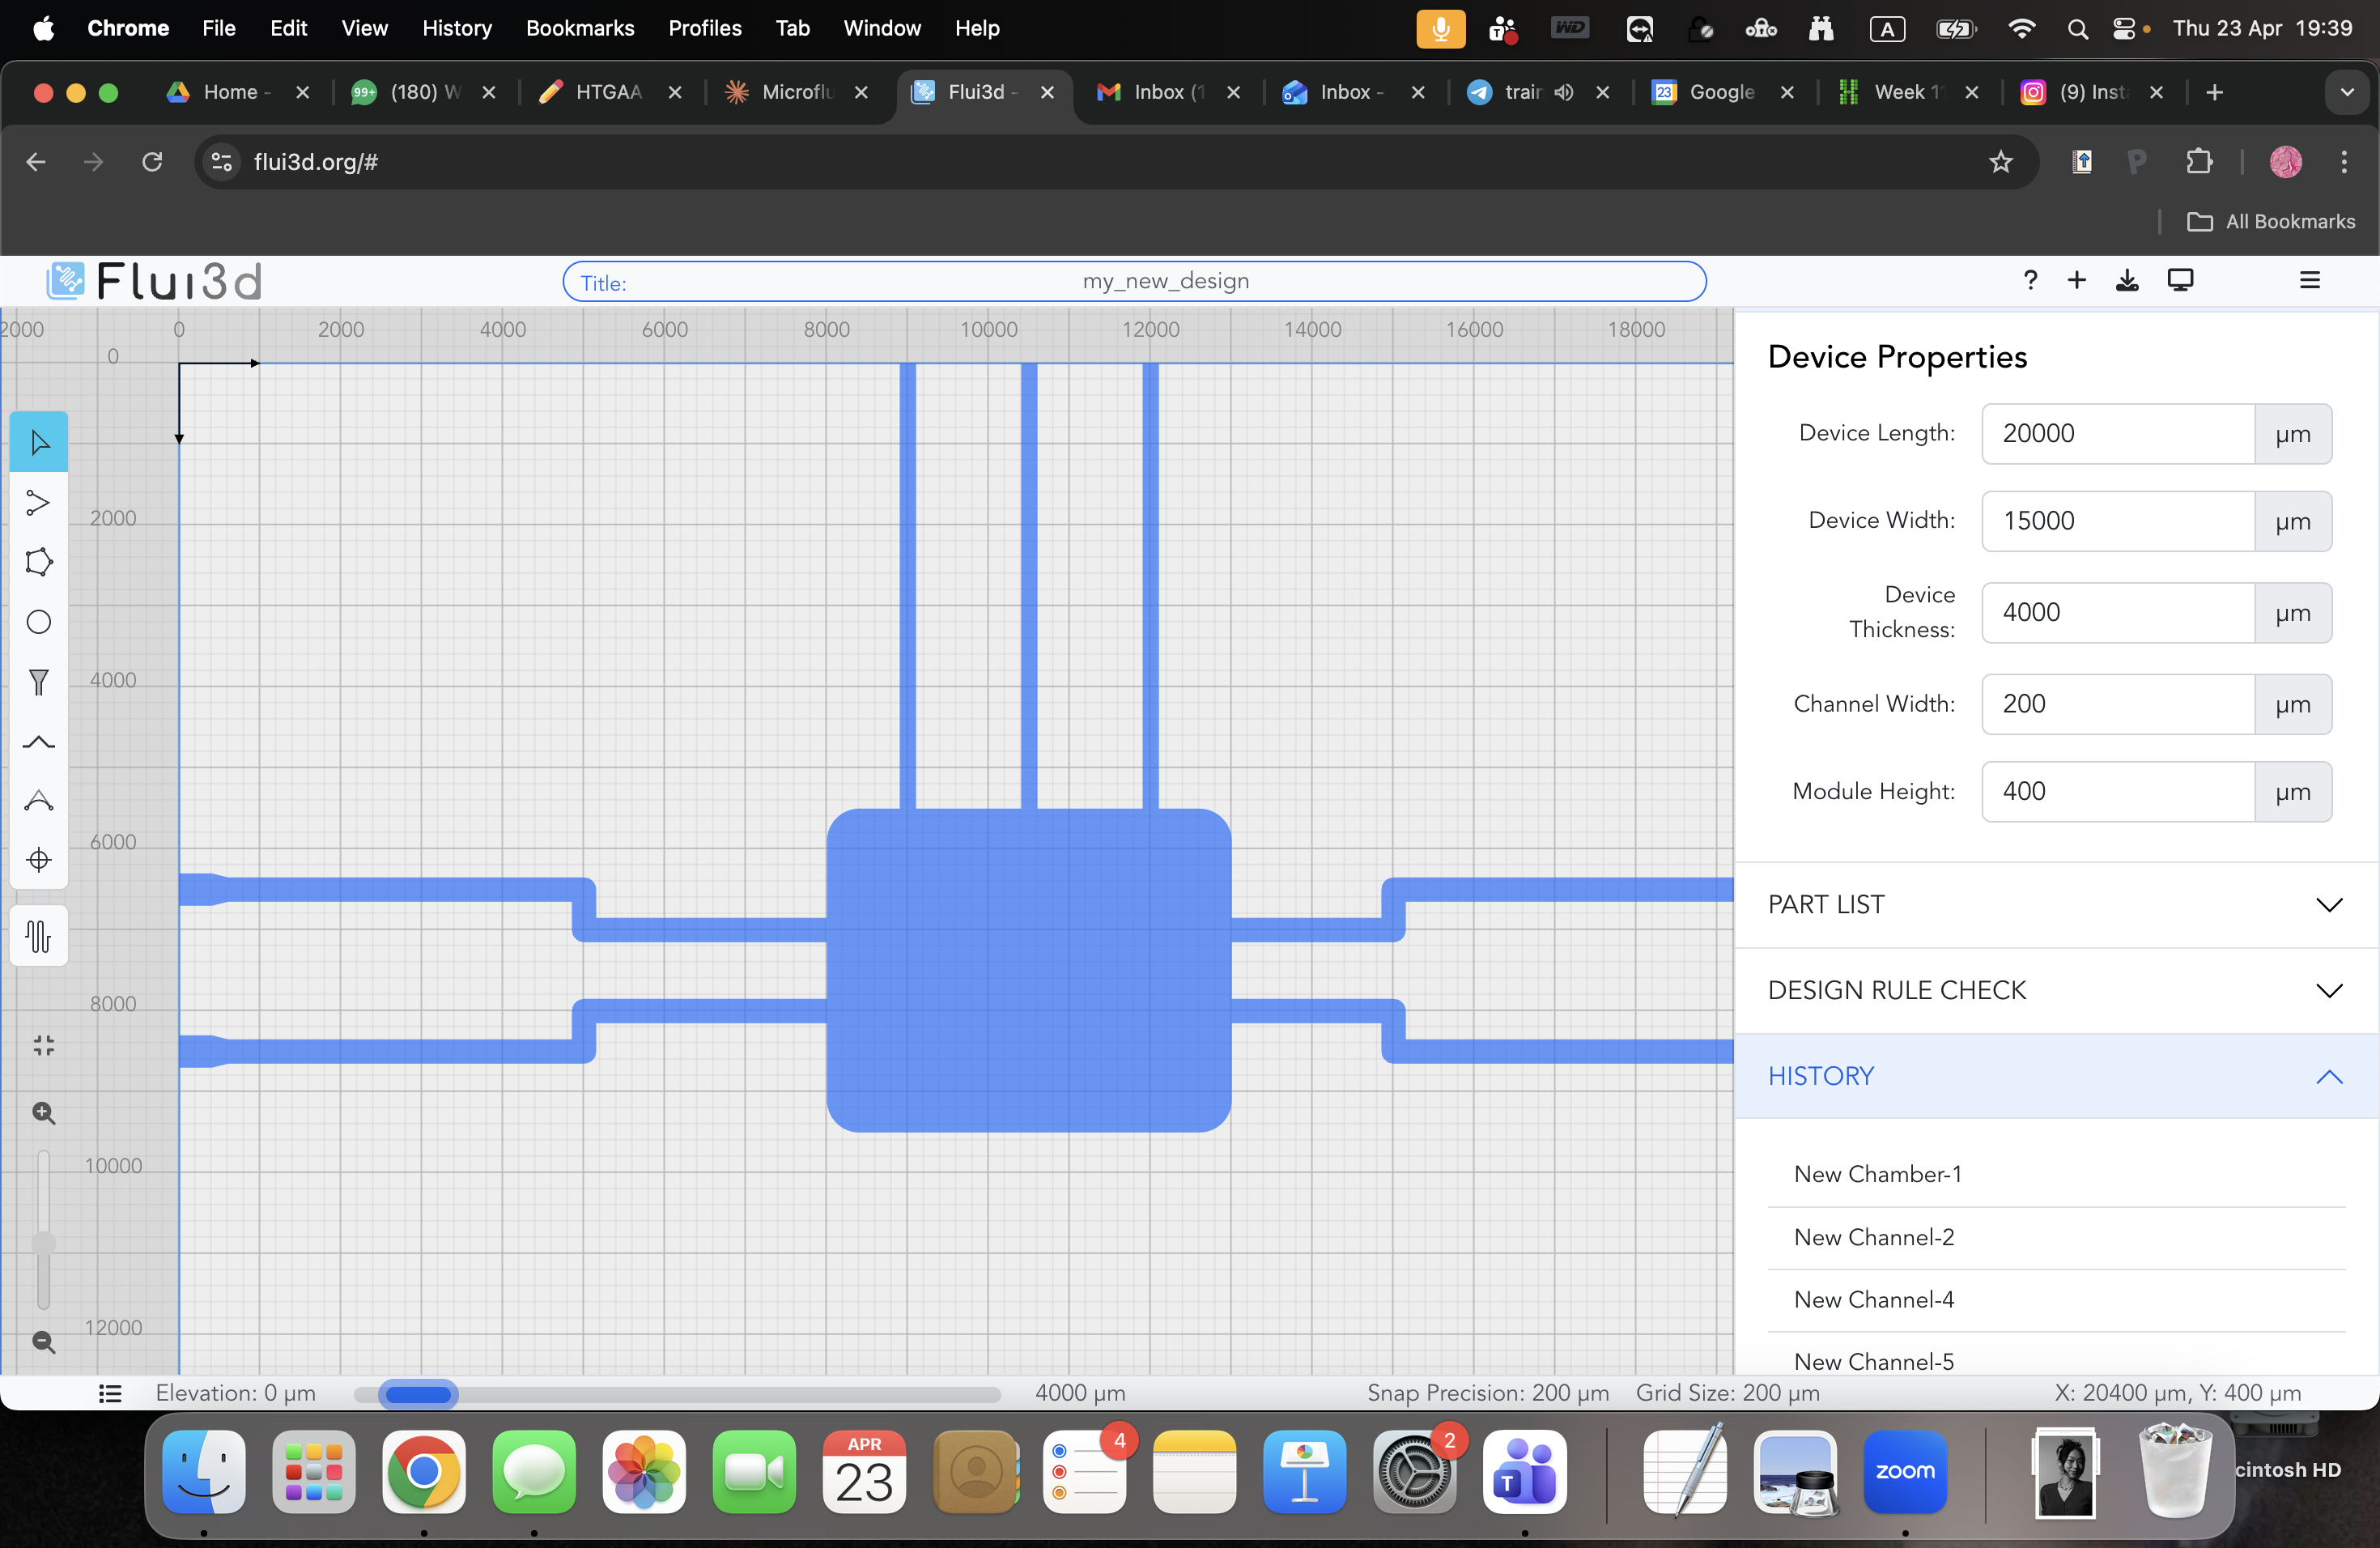
Task: Click the Module Height input field
Action: (x=2117, y=792)
